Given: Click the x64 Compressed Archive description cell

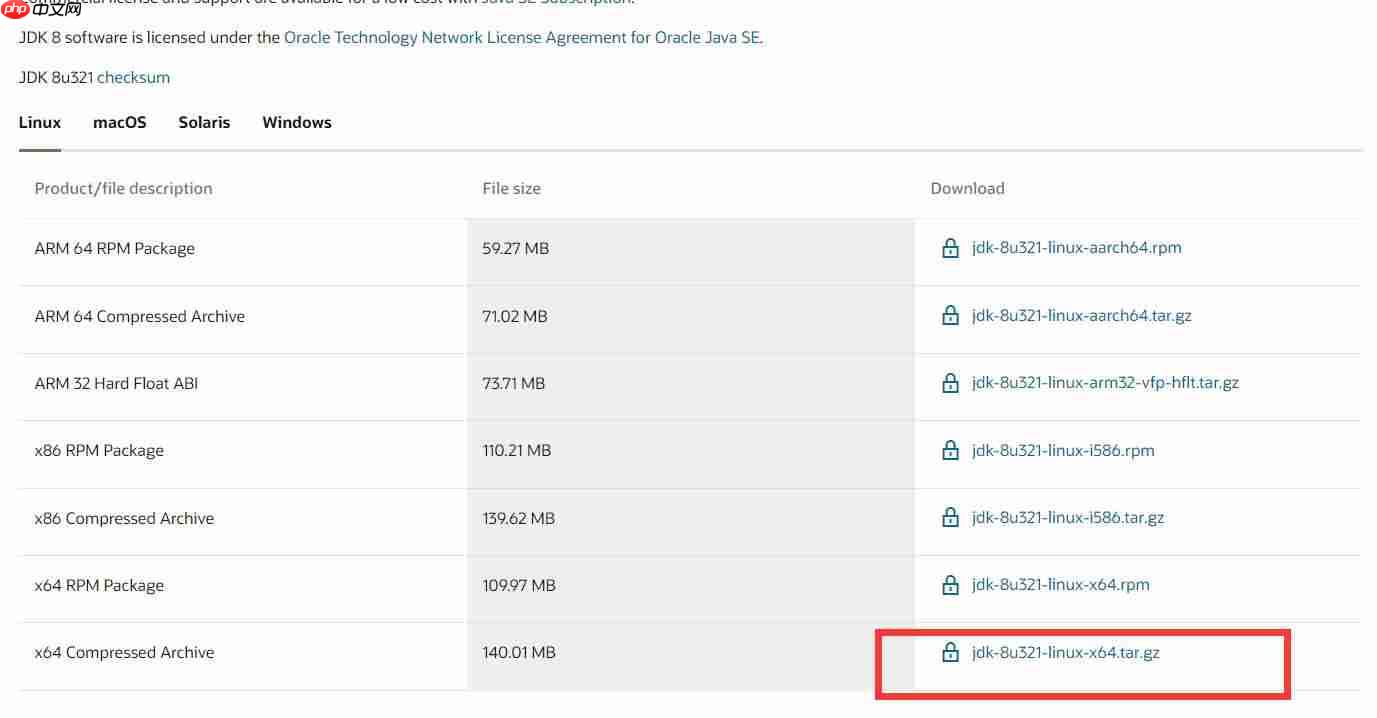Looking at the screenshot, I should [x=125, y=653].
